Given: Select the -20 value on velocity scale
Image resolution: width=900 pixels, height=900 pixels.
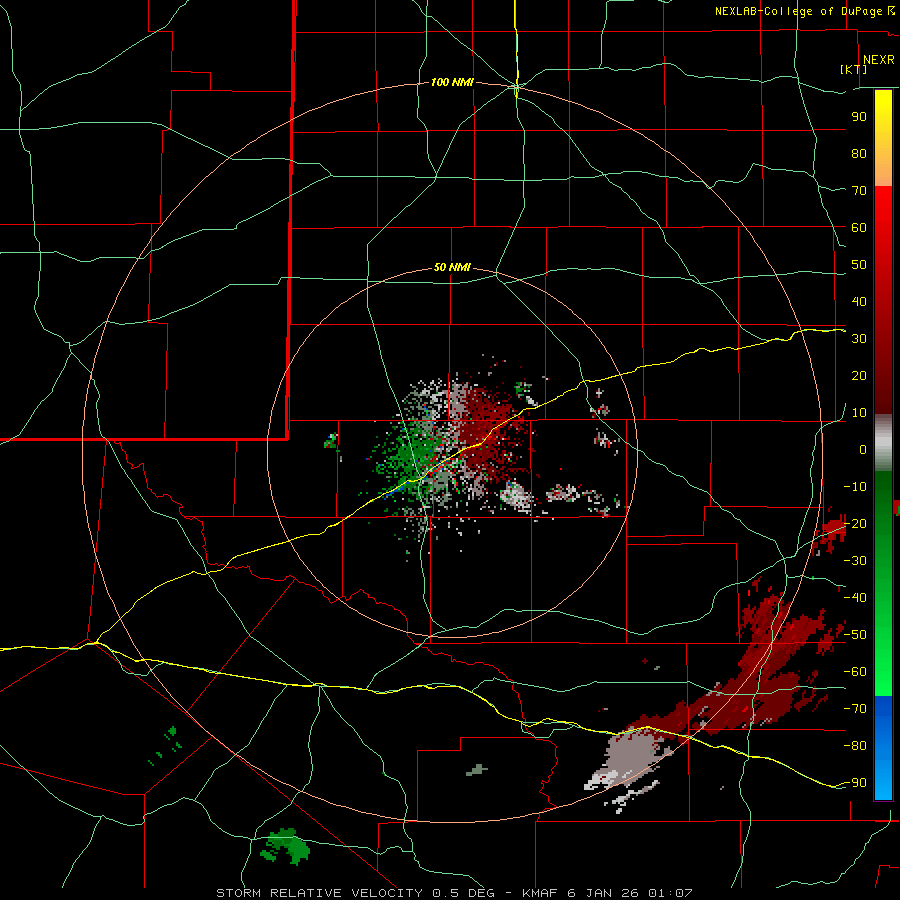Looking at the screenshot, I should pos(855,523).
